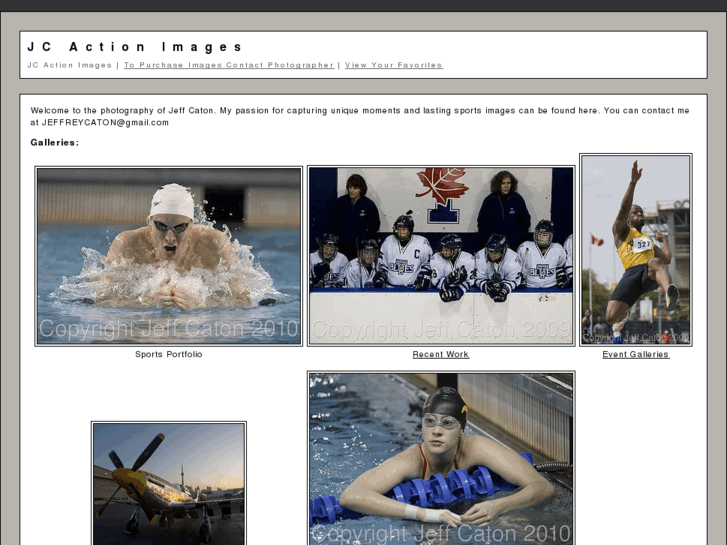Screen dimensions: 727x545
Task: Click the Galleries: heading
Action: tap(55, 142)
